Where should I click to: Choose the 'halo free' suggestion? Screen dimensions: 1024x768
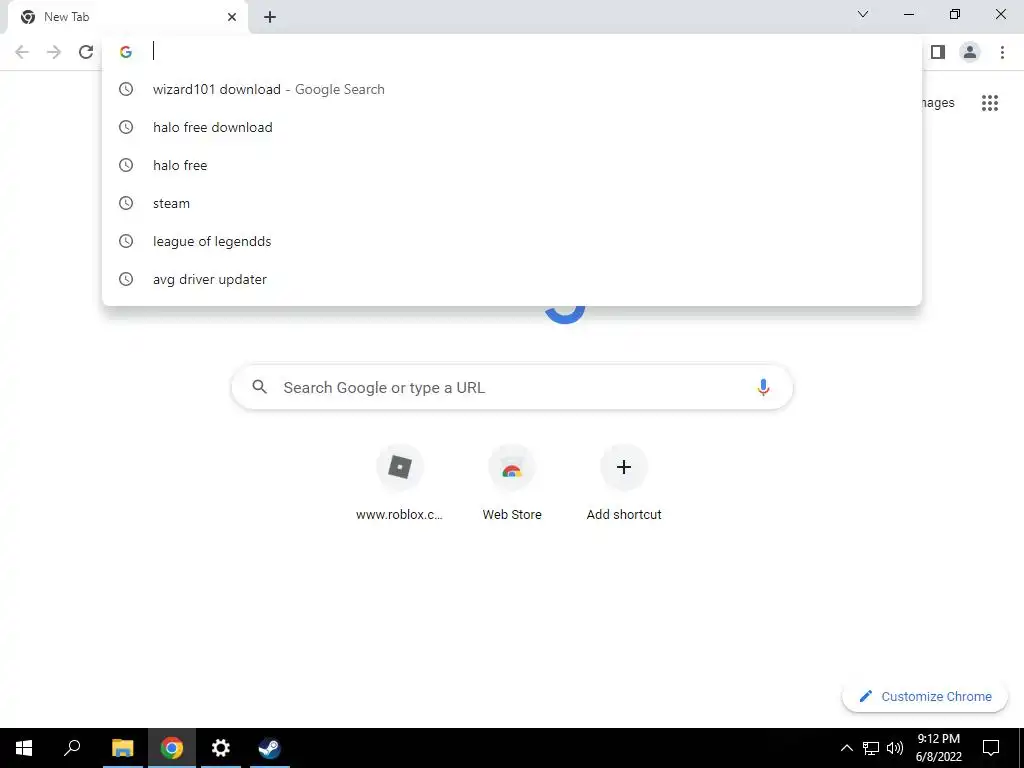click(512, 165)
